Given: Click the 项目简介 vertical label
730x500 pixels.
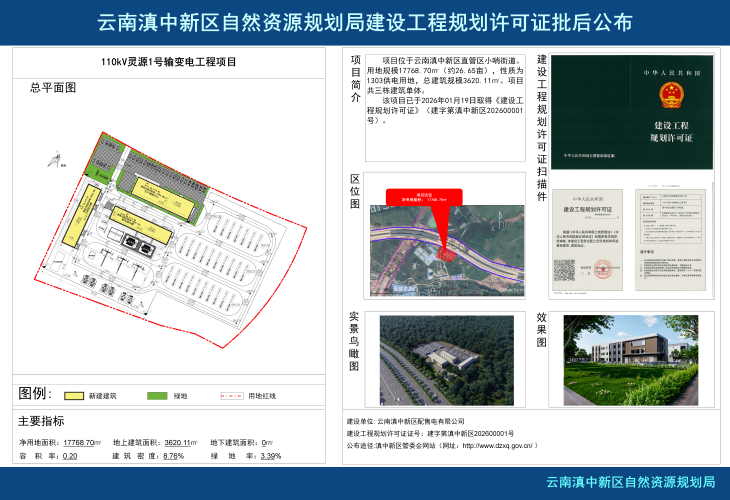Looking at the screenshot, I should pos(356,78).
